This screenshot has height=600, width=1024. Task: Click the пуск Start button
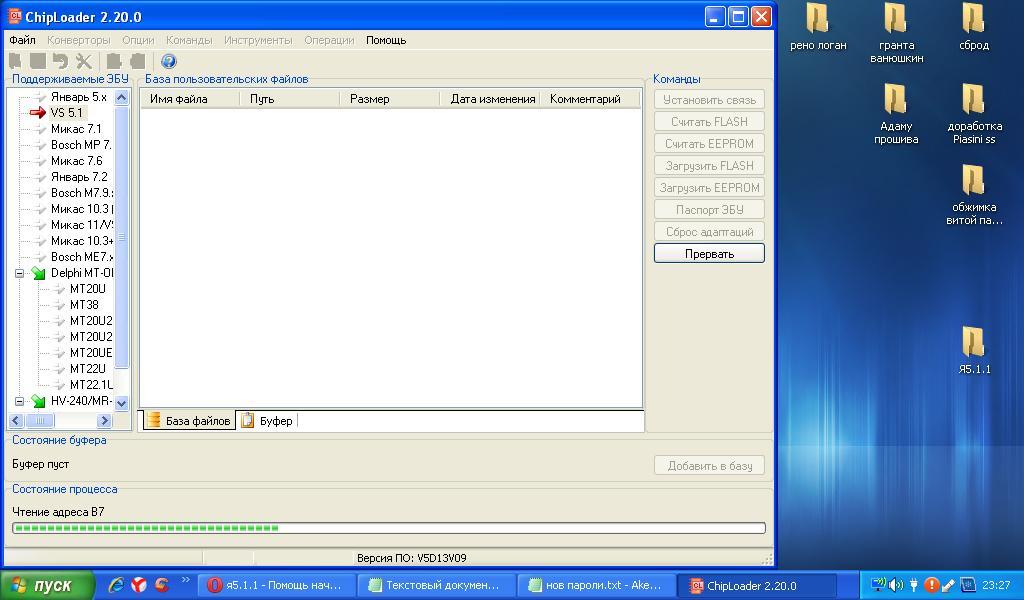tap(47, 585)
